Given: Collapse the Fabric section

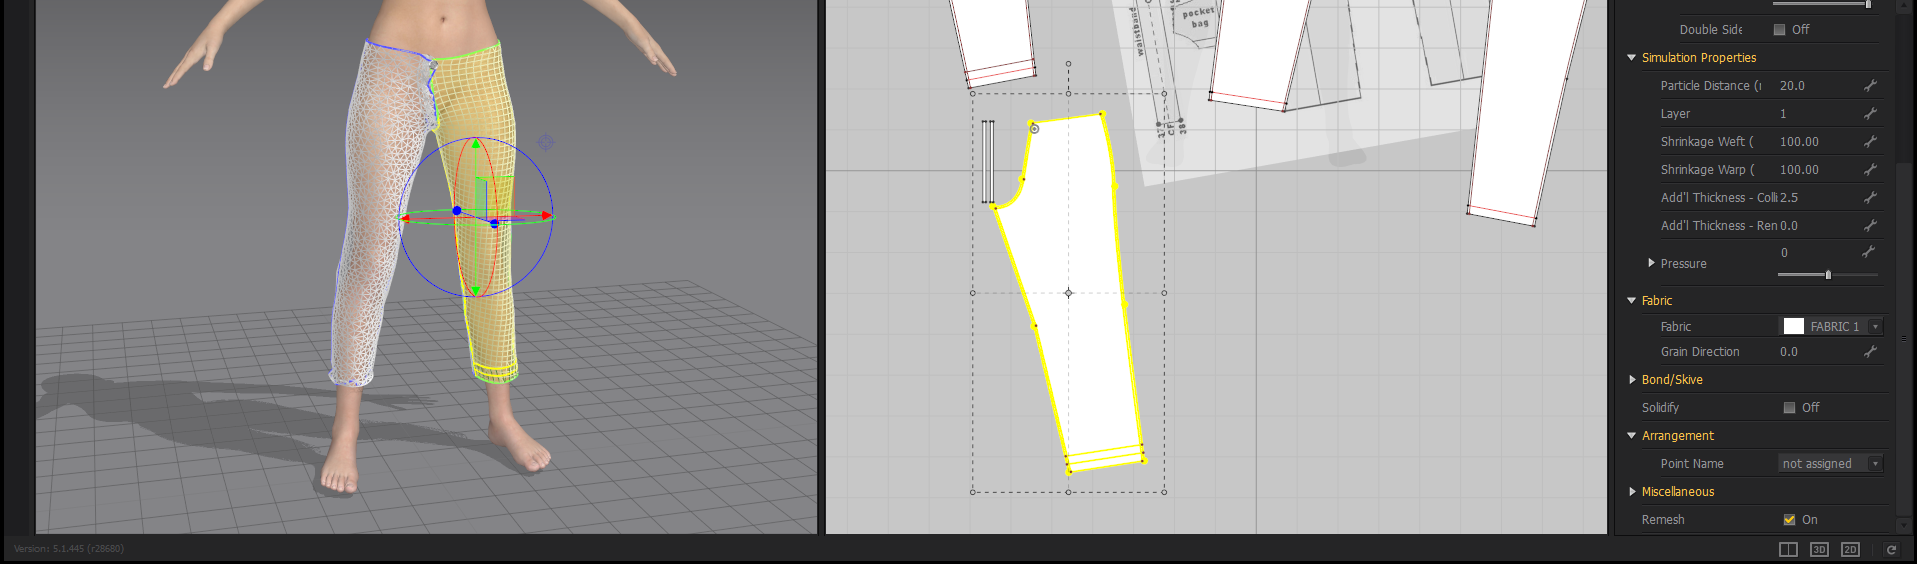Looking at the screenshot, I should point(1632,301).
